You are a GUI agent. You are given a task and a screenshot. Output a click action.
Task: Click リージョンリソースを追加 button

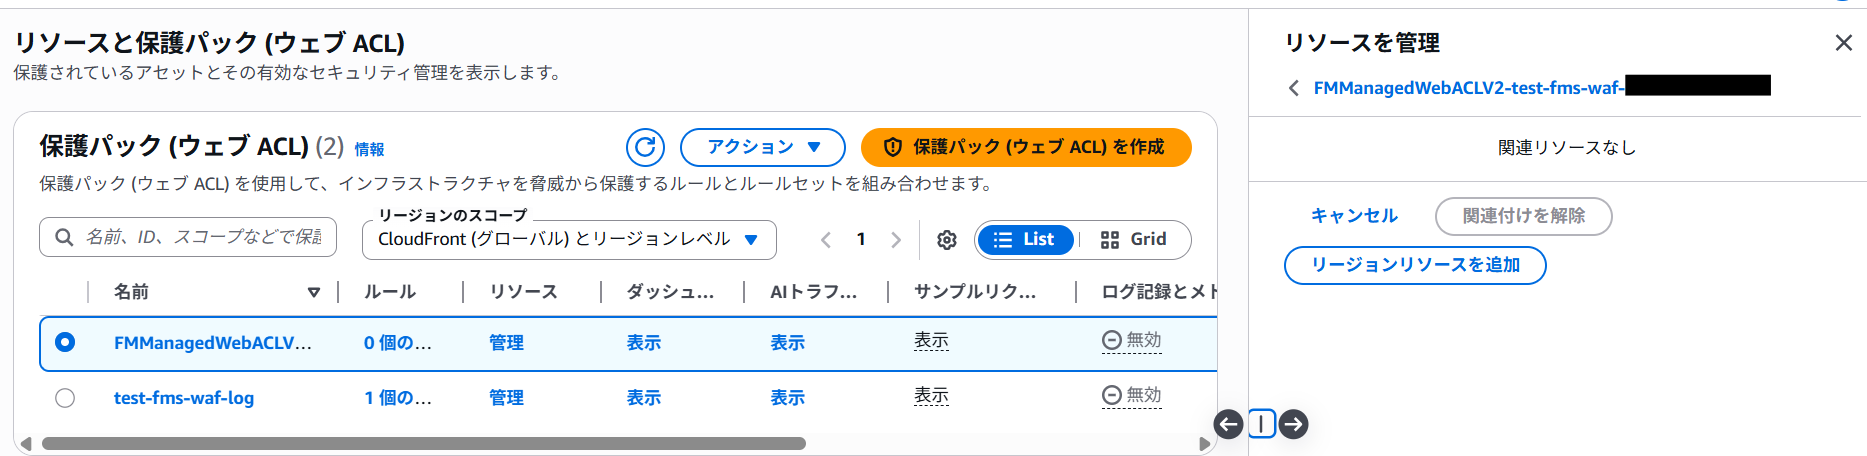coord(1415,265)
